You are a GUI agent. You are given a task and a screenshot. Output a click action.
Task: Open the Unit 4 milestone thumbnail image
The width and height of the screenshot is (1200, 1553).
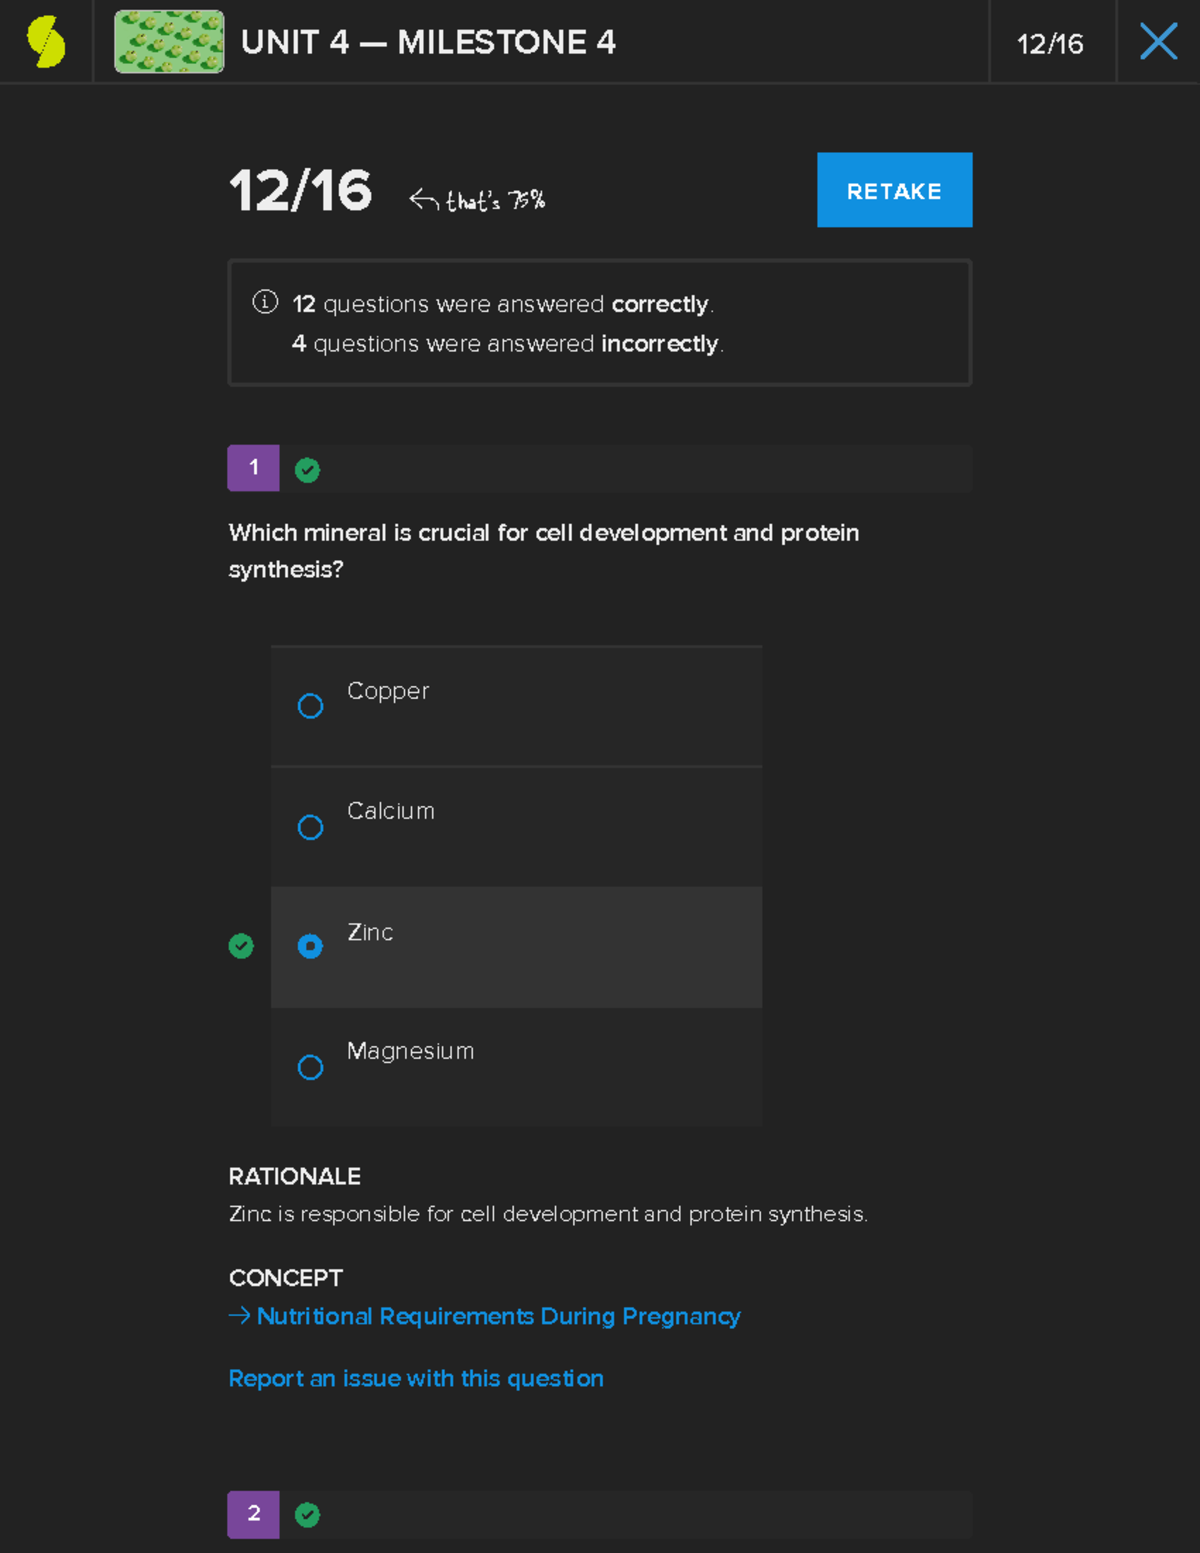(169, 42)
